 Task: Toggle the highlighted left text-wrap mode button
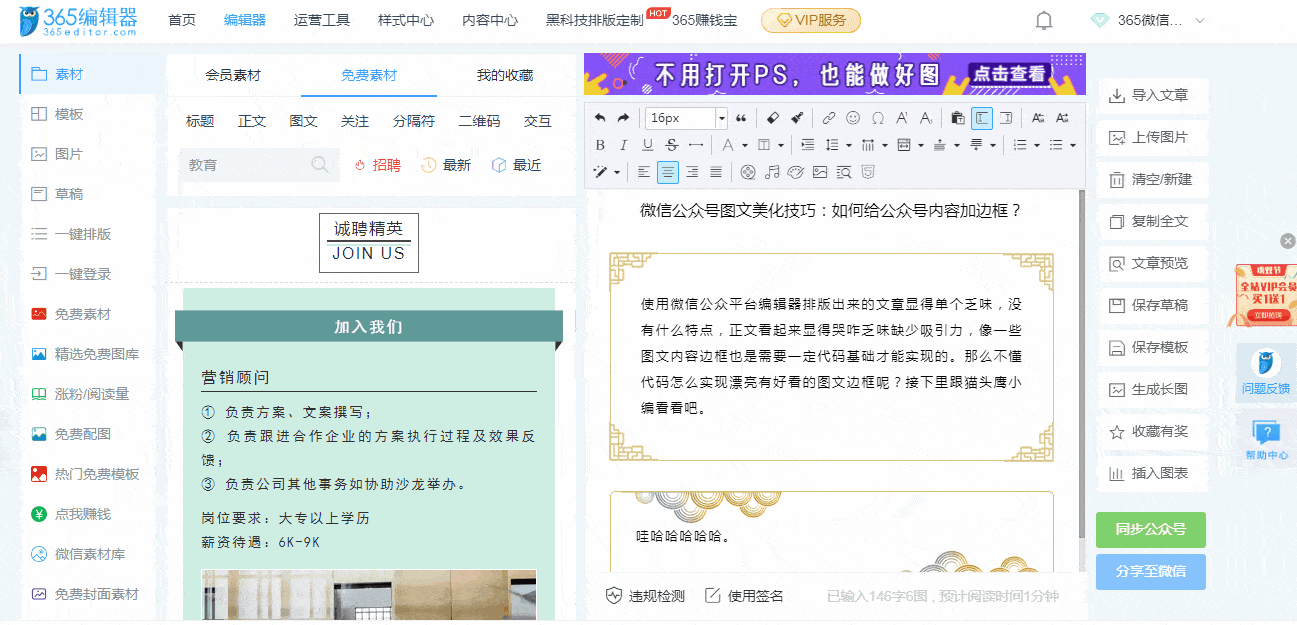982,118
